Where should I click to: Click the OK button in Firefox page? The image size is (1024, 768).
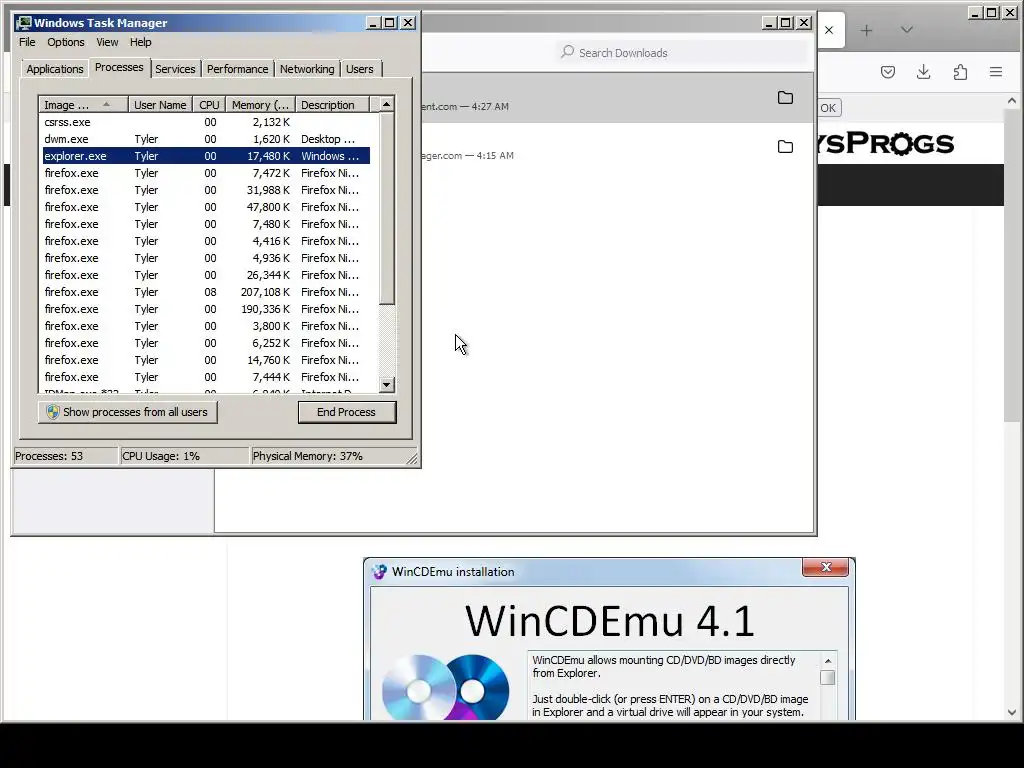[x=829, y=108]
